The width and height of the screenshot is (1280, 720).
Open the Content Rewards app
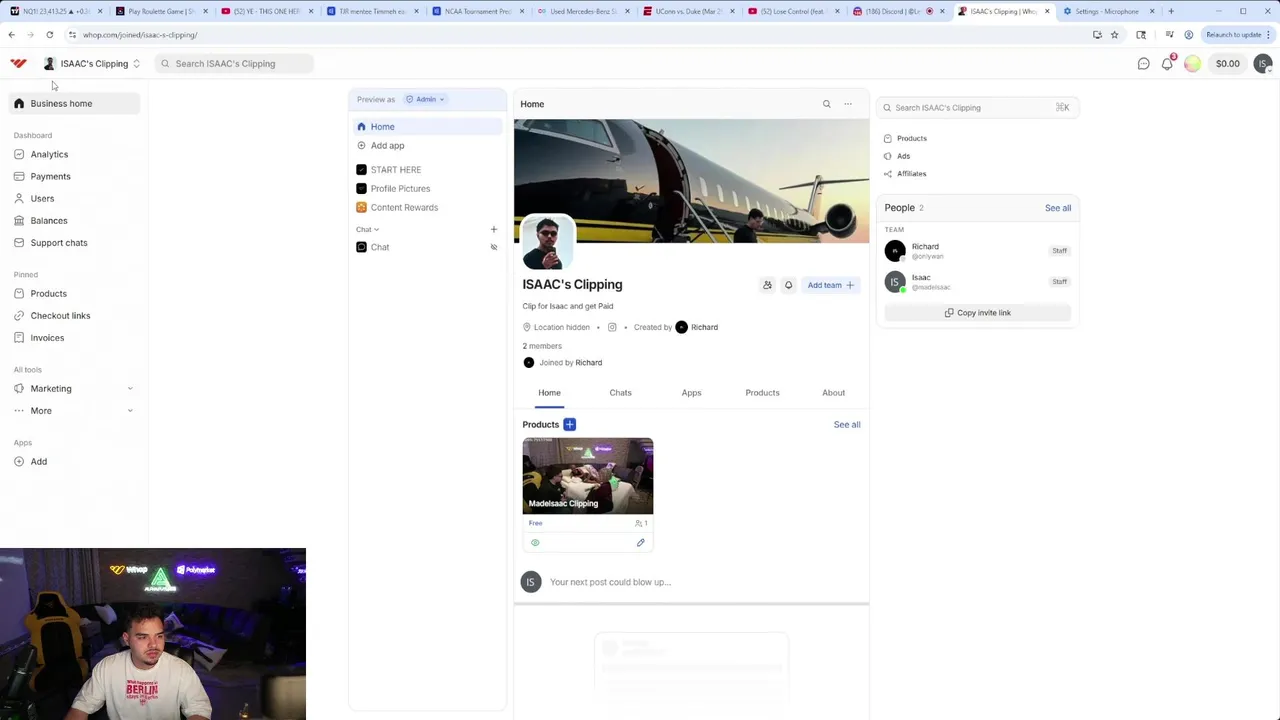tap(404, 208)
